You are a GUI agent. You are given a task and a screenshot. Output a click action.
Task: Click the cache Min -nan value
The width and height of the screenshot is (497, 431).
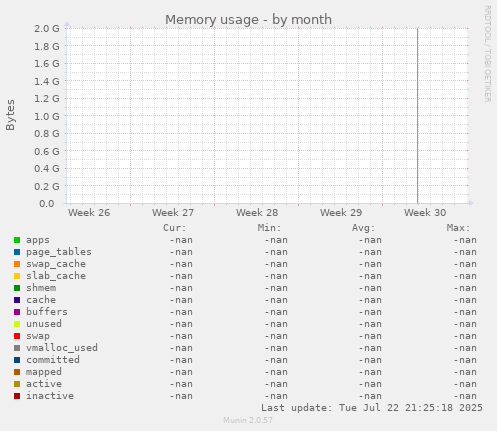pos(276,300)
